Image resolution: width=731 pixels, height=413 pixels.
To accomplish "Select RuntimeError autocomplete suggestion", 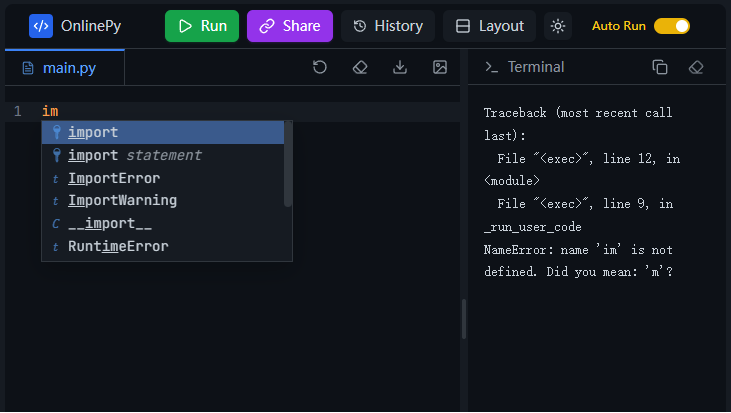I will point(163,246).
